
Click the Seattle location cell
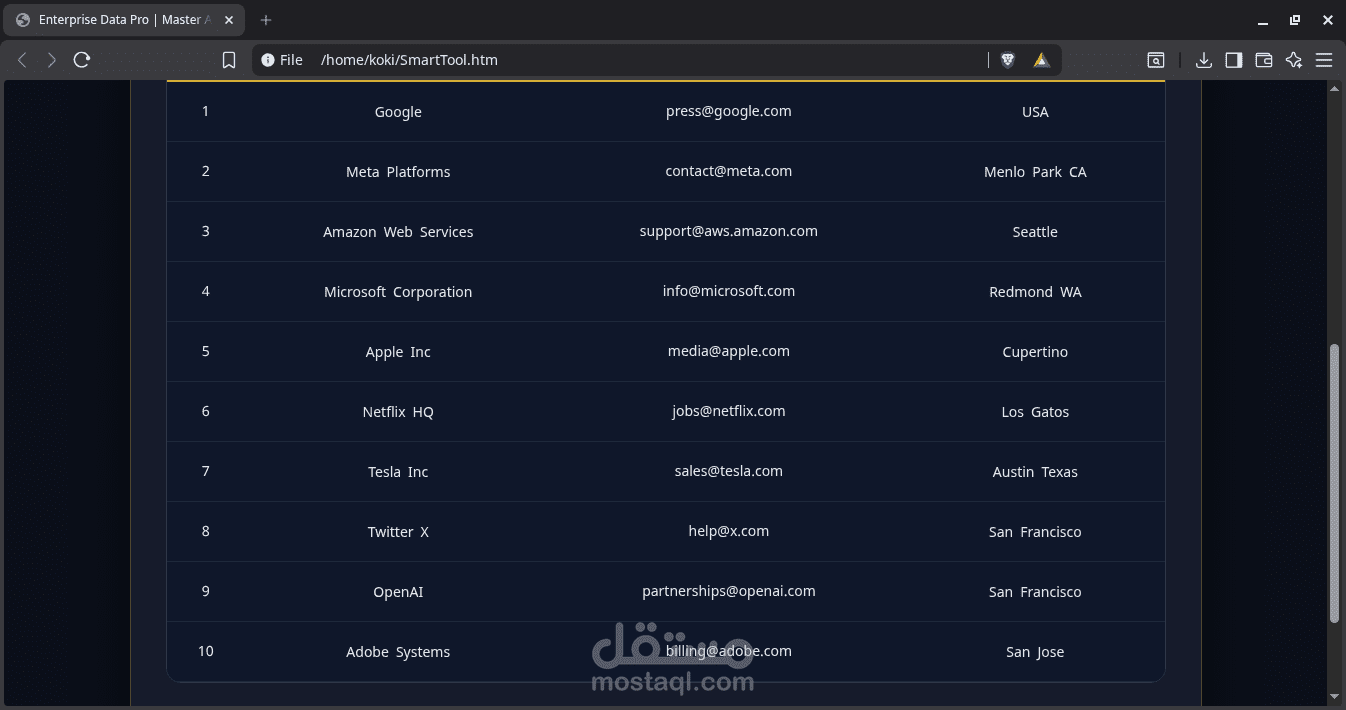pyautogui.click(x=1035, y=232)
